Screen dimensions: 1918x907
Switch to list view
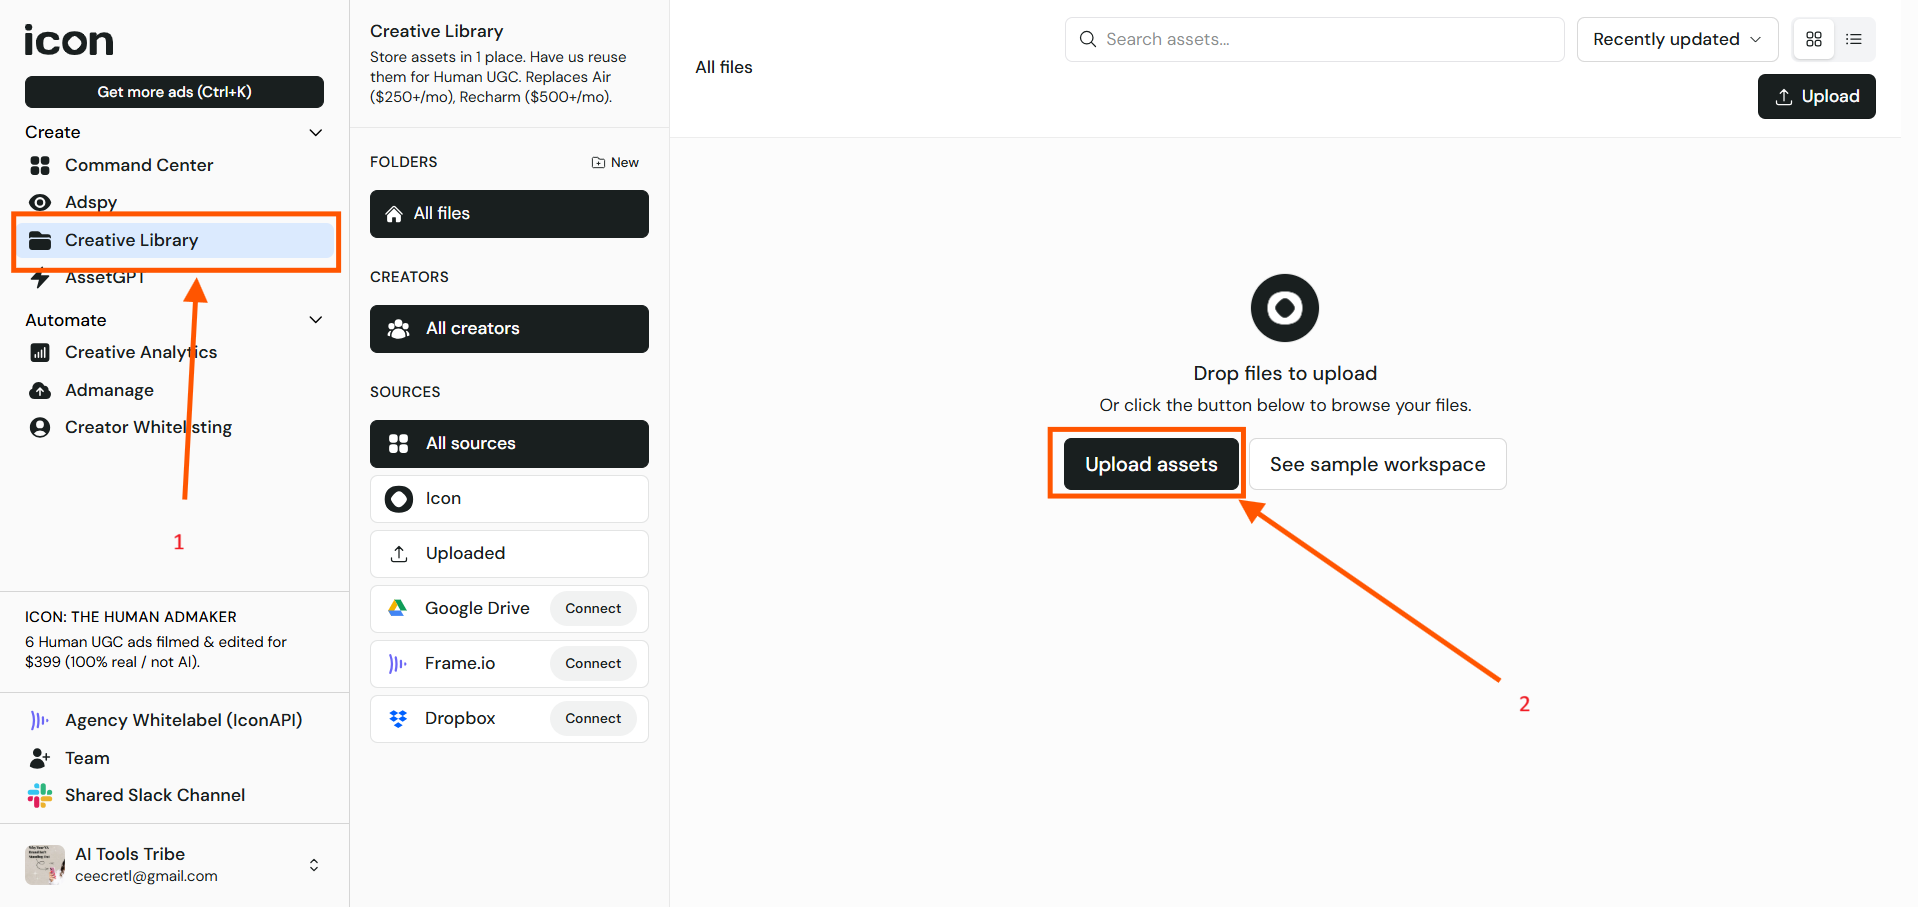click(1854, 39)
